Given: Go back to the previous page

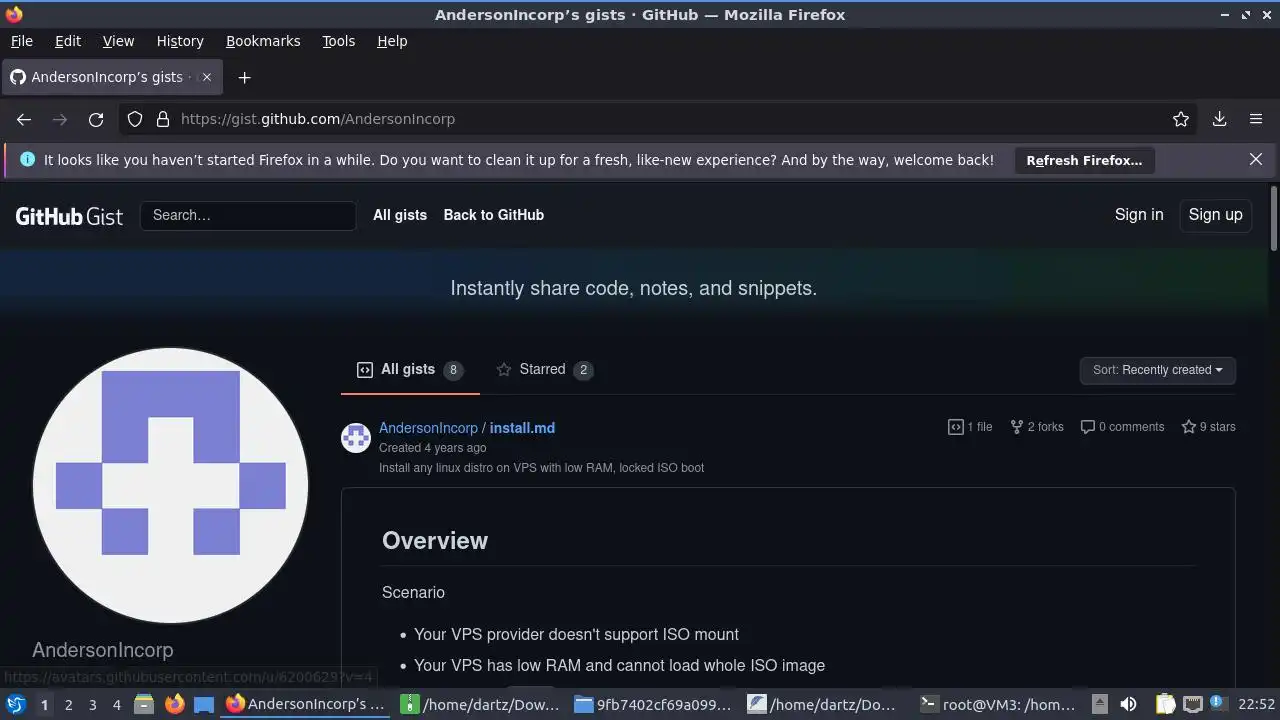Looking at the screenshot, I should [24, 119].
